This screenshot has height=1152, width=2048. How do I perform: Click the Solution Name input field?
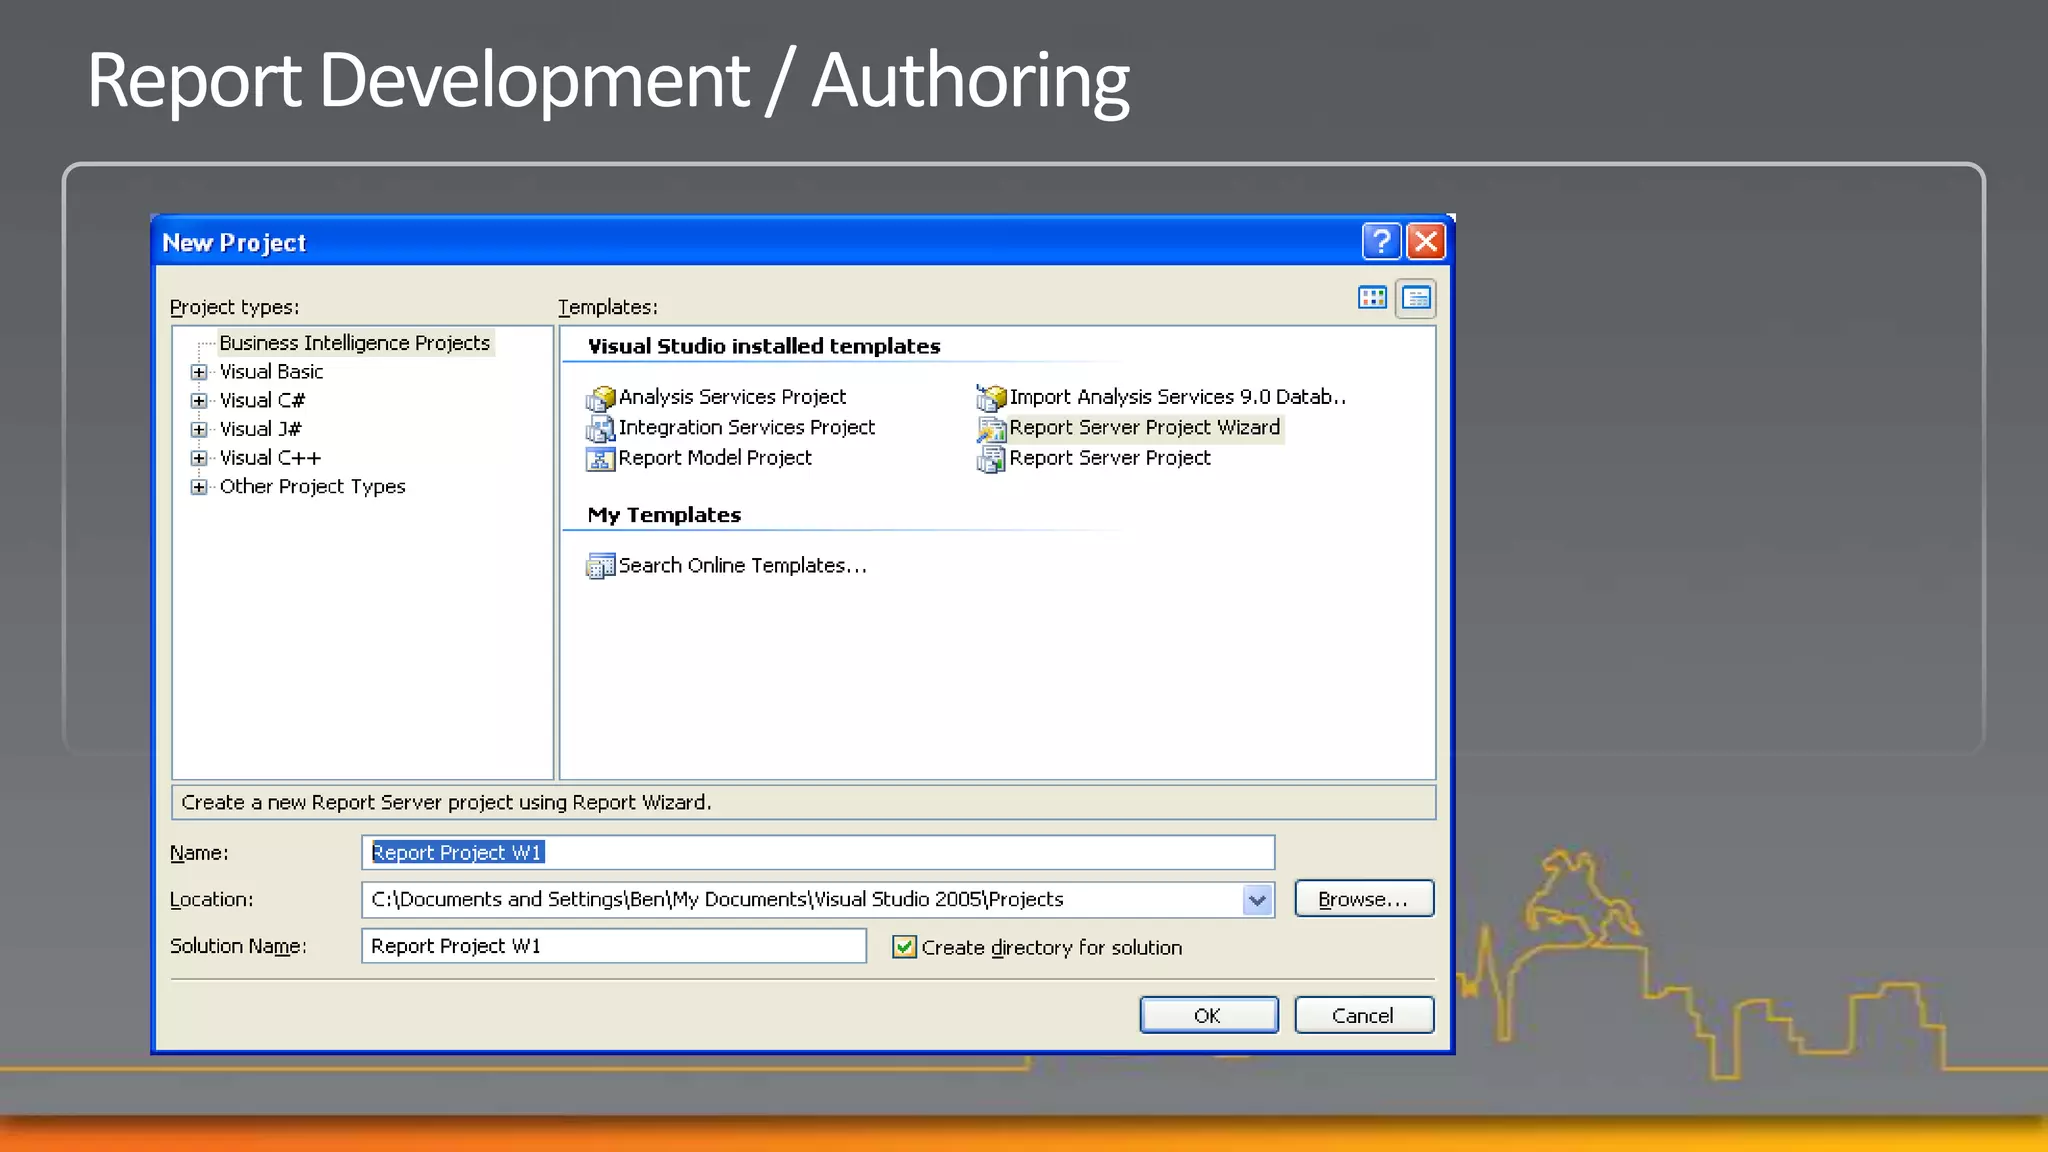(x=614, y=946)
